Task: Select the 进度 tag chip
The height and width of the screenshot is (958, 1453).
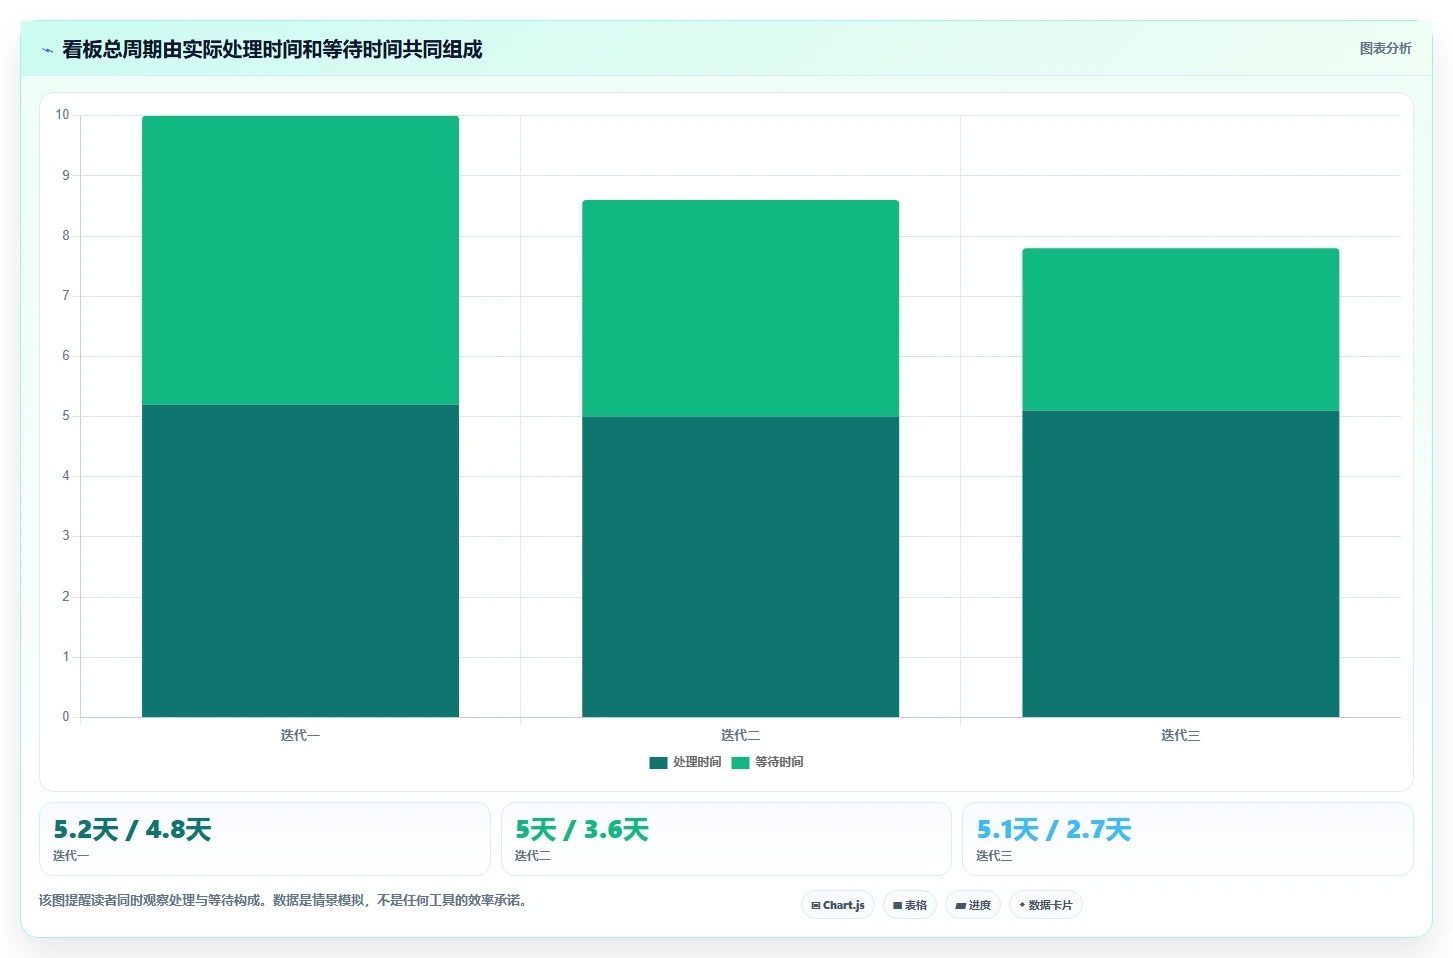Action: (x=973, y=905)
